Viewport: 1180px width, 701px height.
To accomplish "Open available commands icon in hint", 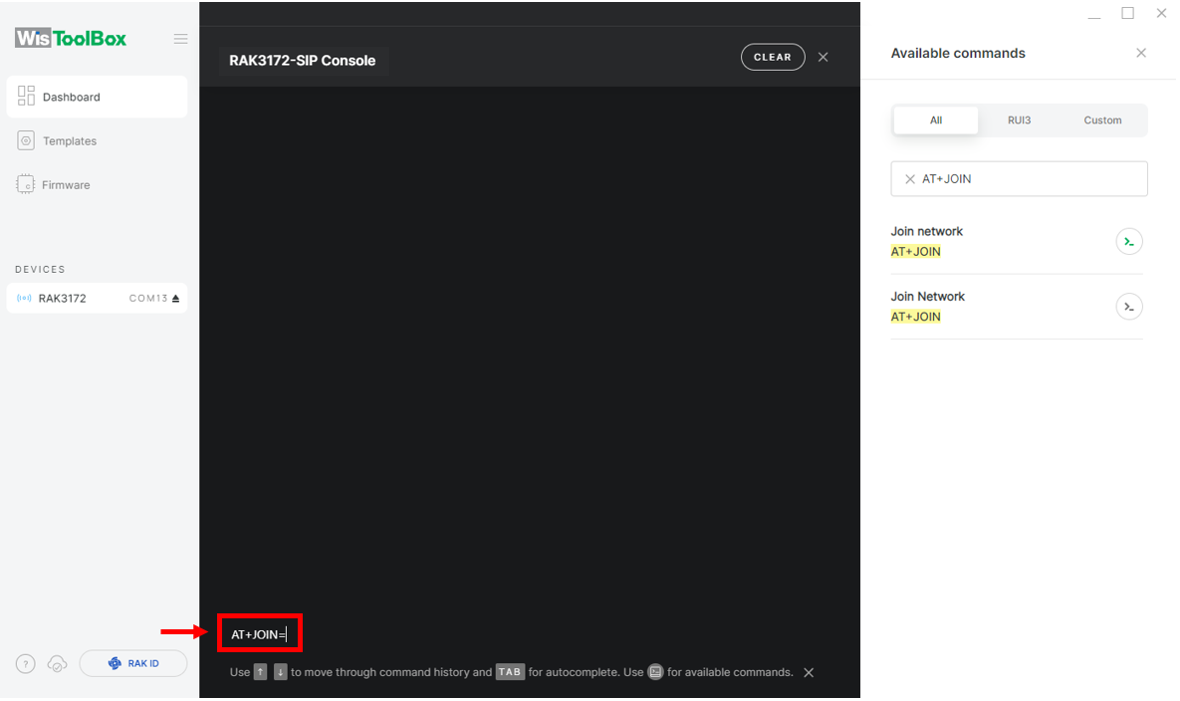I will [655, 672].
